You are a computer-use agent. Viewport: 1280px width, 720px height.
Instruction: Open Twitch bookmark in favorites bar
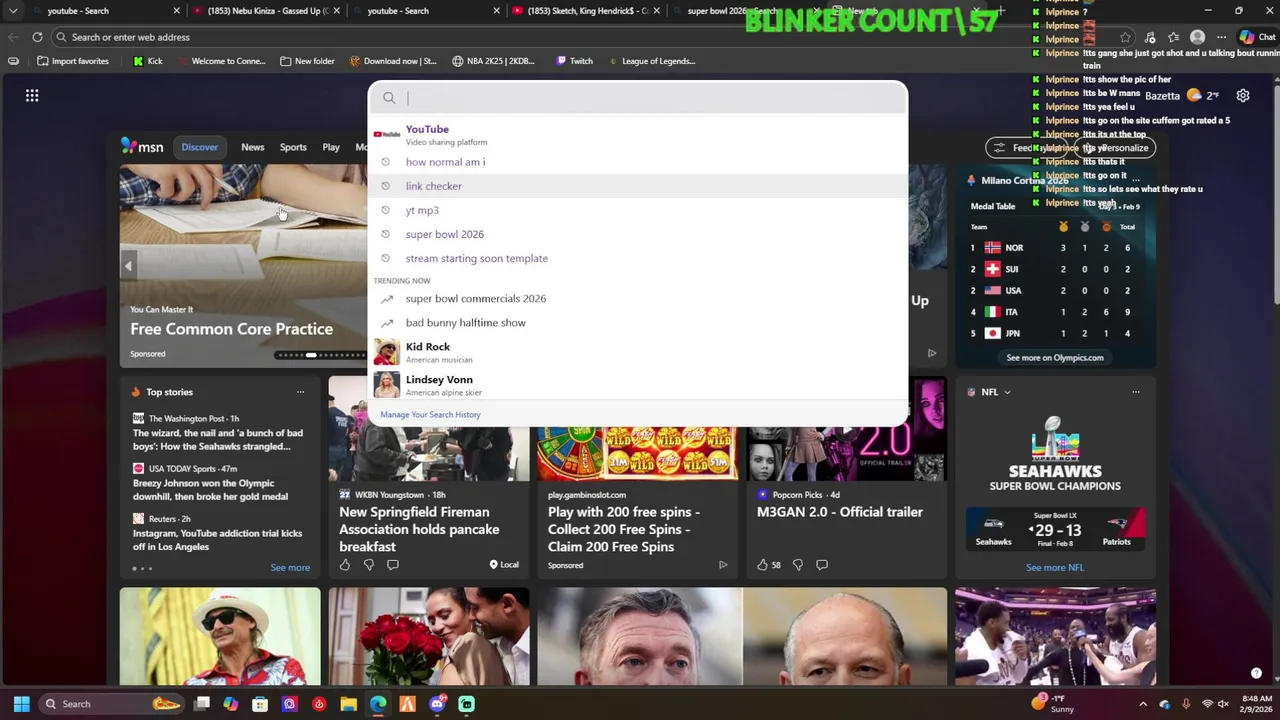pos(574,61)
